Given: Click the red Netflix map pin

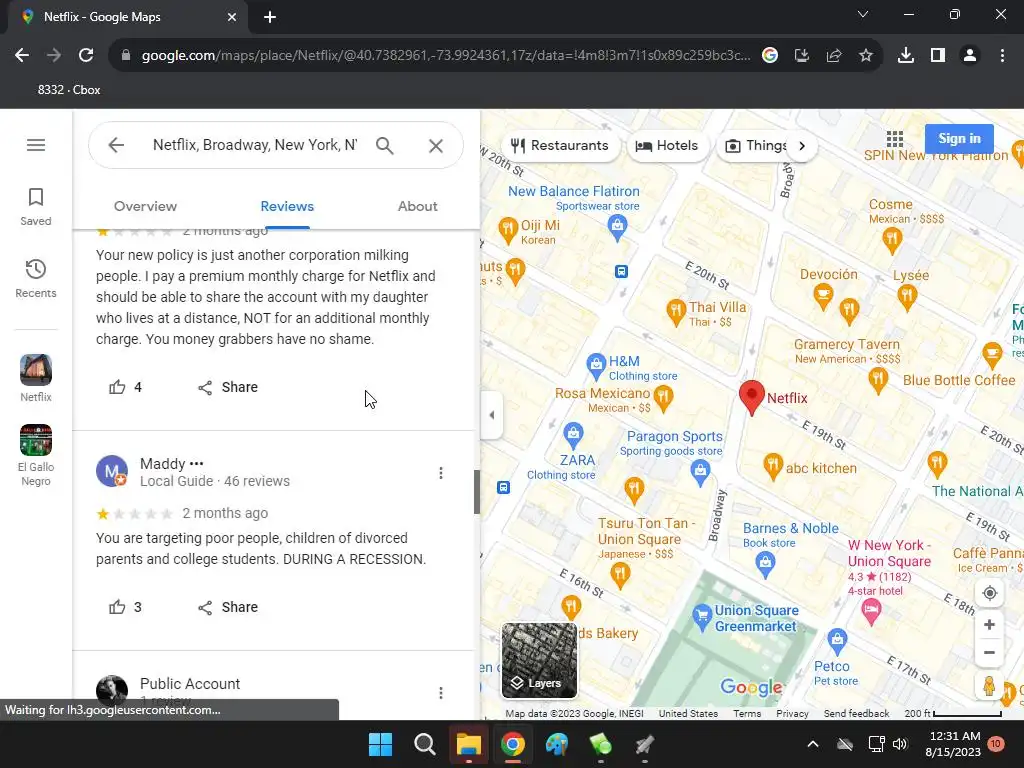Looking at the screenshot, I should pos(752,396).
